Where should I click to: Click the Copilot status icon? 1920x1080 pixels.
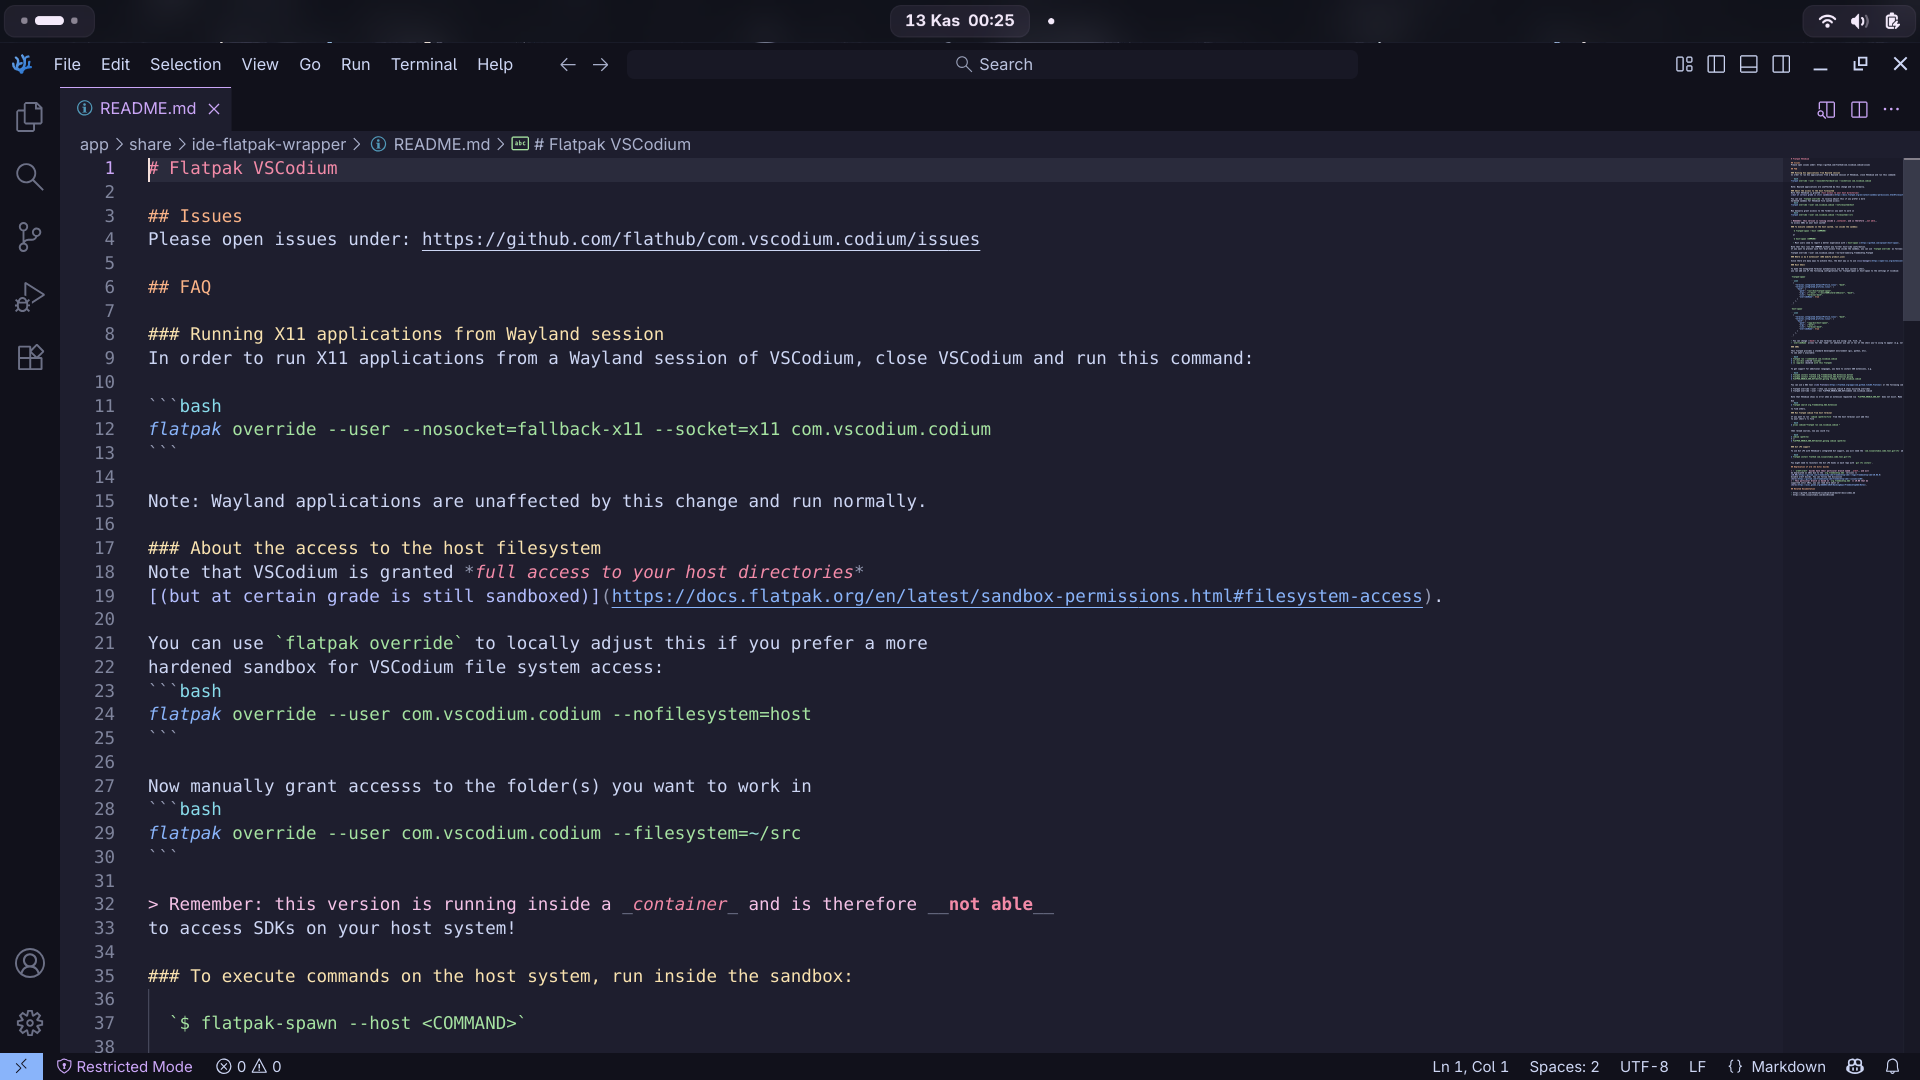[x=1855, y=1066]
